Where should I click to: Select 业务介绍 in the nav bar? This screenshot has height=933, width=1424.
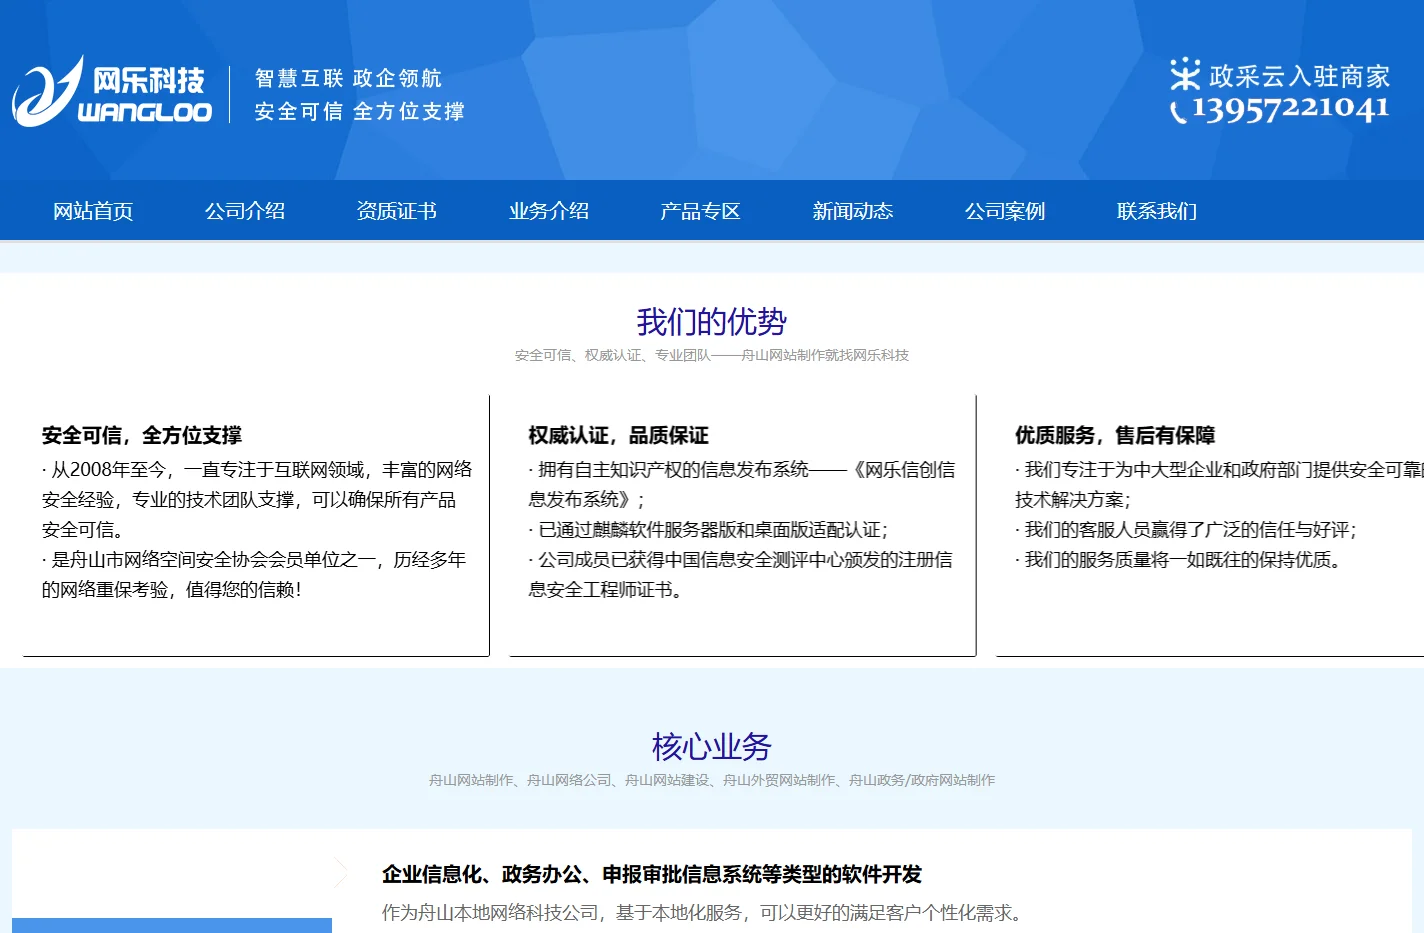click(x=549, y=211)
